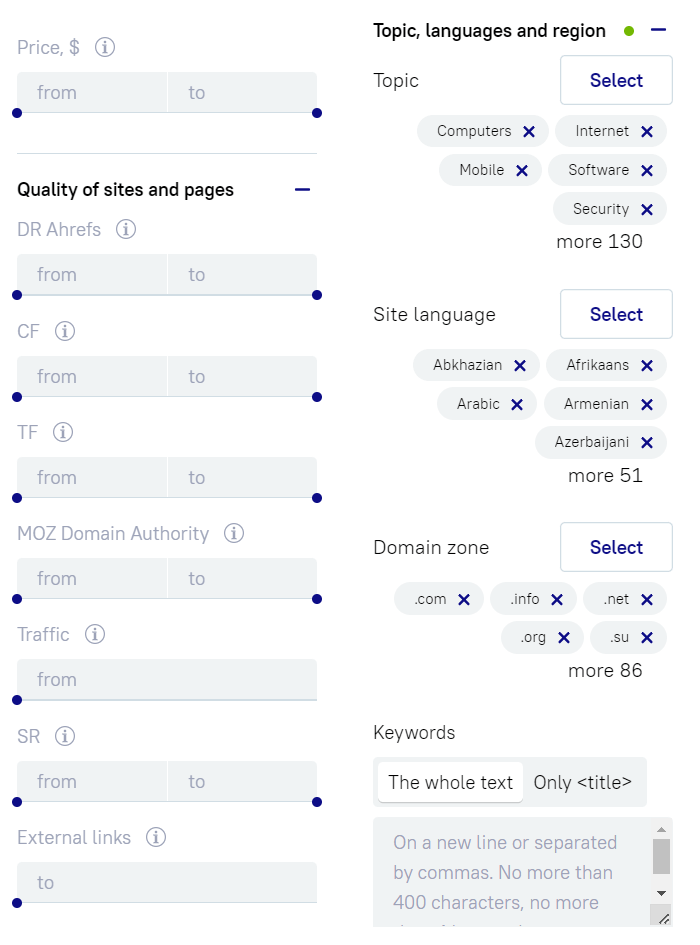Open the Site language Select dropdown
The image size is (700, 945).
616,314
